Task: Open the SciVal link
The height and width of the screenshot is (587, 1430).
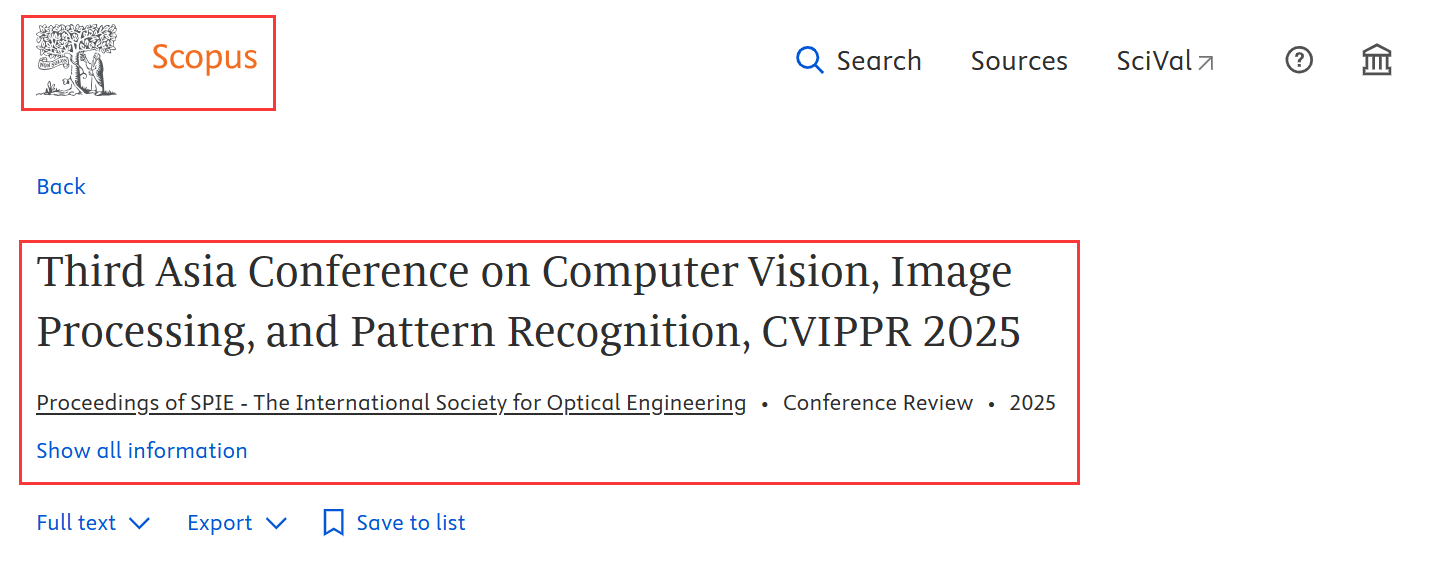Action: click(1154, 61)
